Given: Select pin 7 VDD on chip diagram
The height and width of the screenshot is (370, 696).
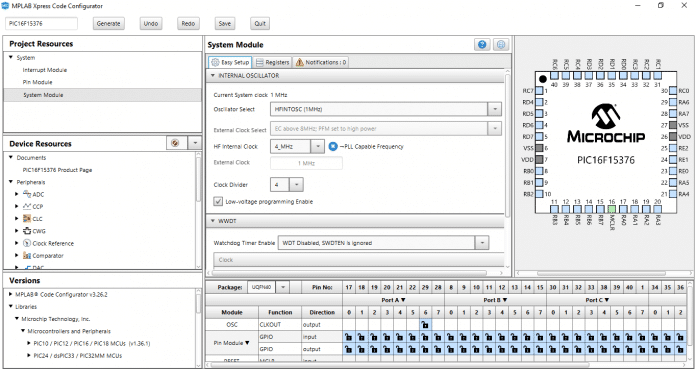Looking at the screenshot, I should pyautogui.click(x=539, y=159).
